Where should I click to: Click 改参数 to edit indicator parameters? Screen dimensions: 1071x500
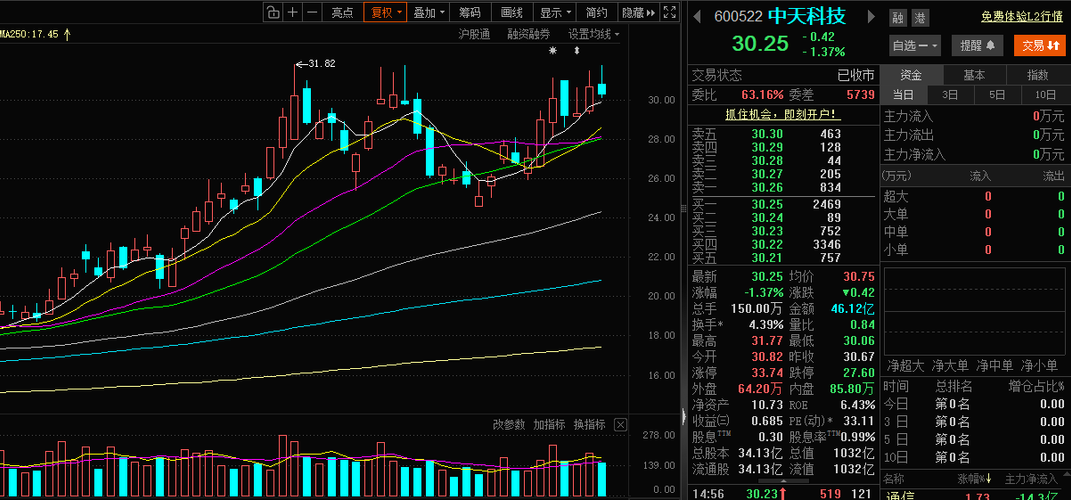click(509, 424)
